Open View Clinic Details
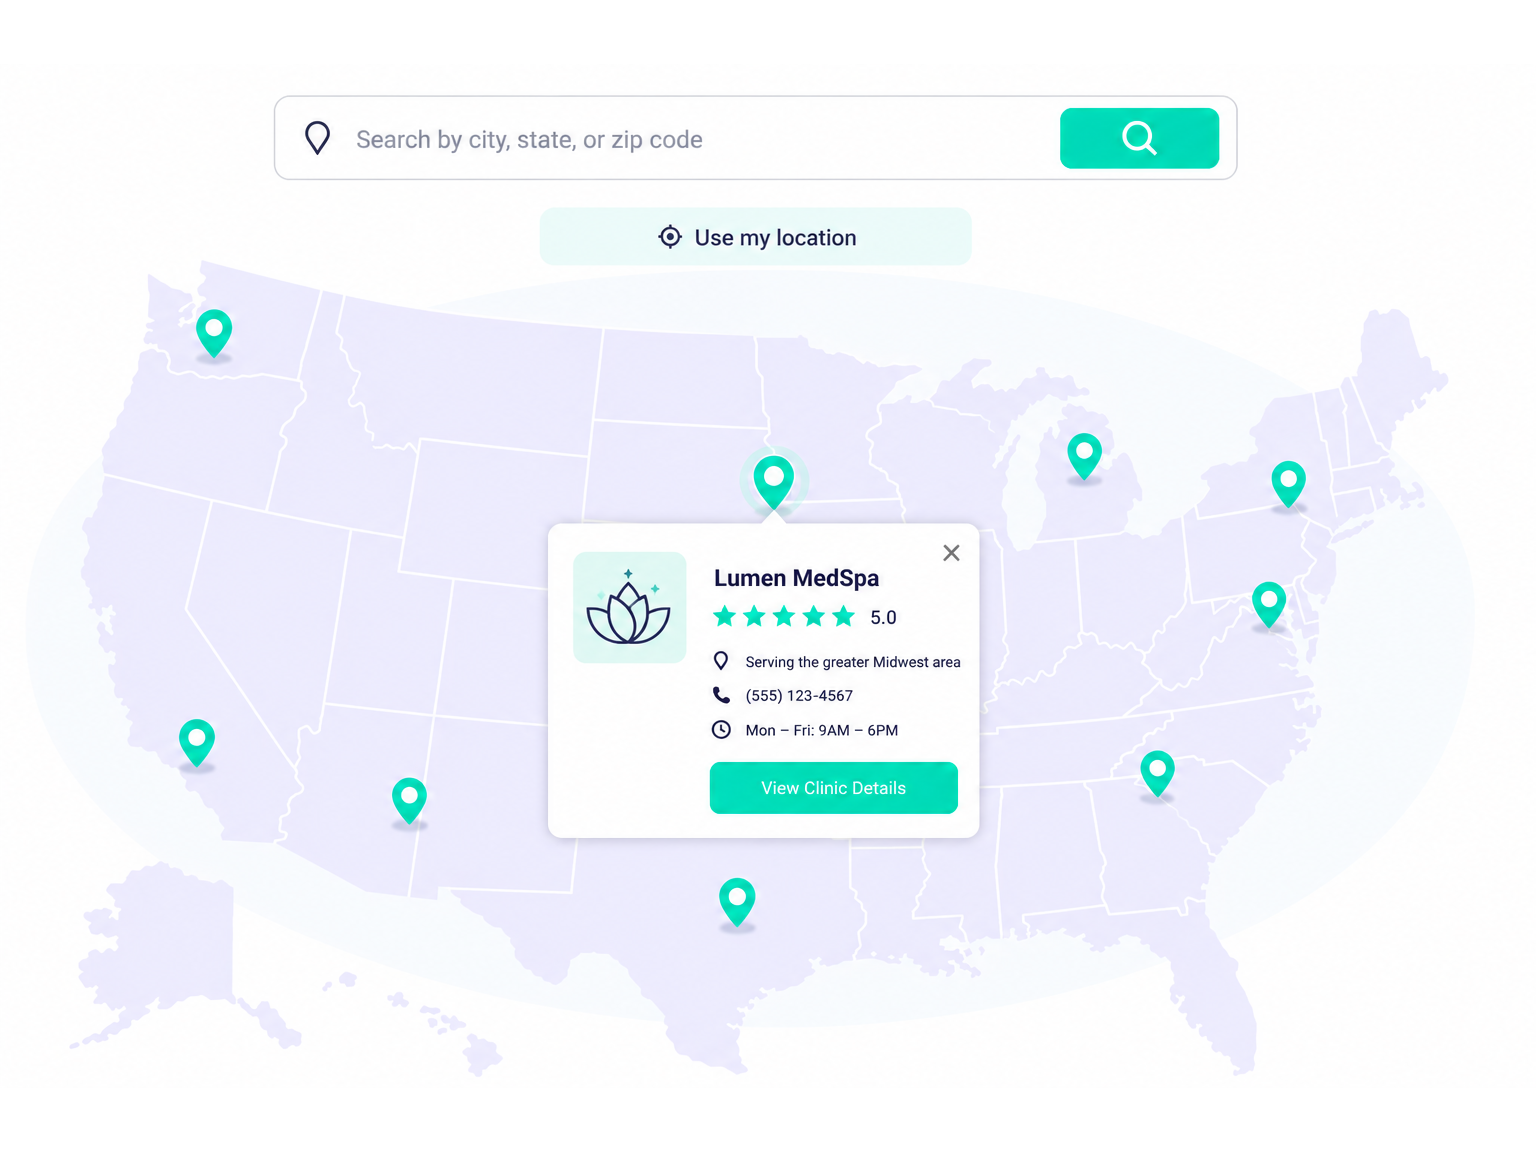Screen dimensions: 1536x1152 point(834,788)
